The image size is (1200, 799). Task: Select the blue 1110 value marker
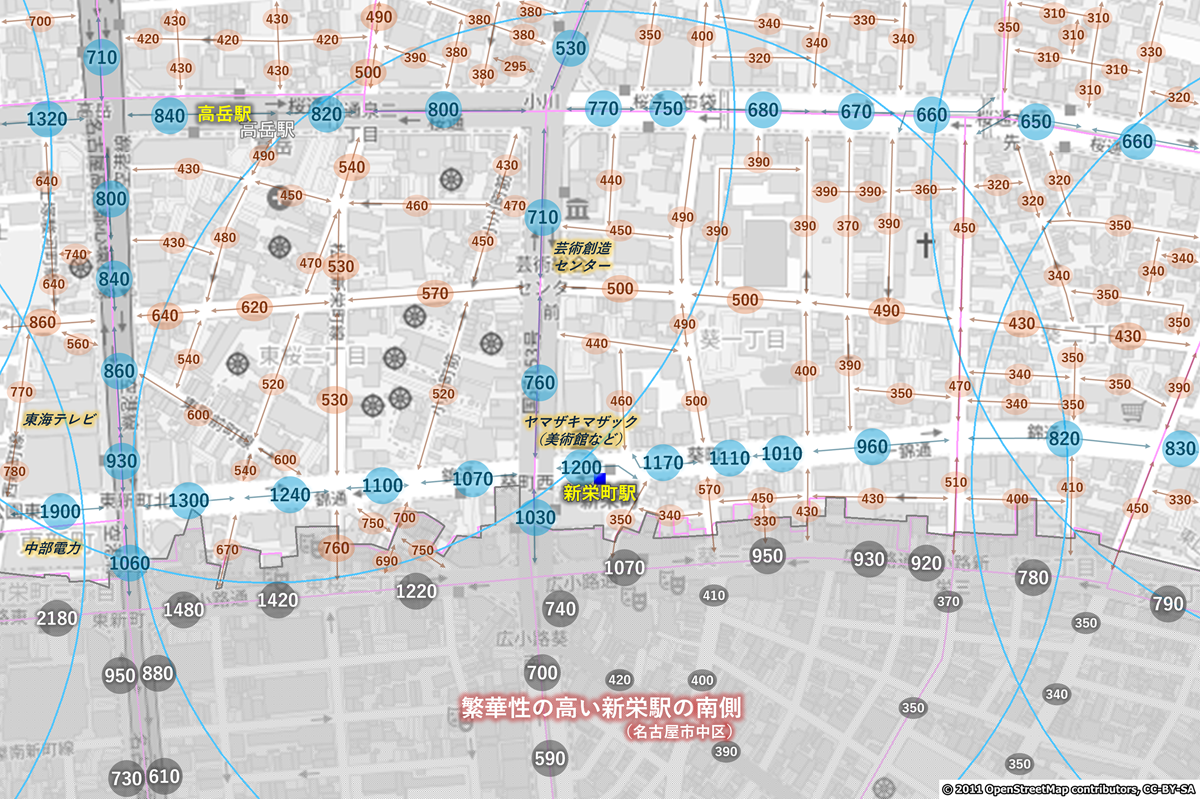click(729, 458)
